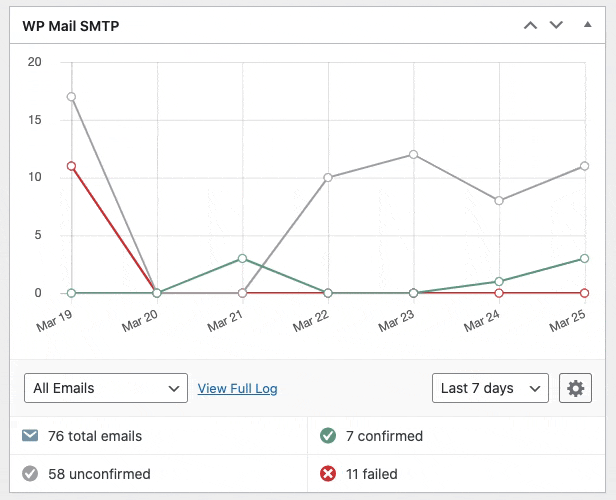The height and width of the screenshot is (500, 616).
Task: Select the Mar 19 red failed data point
Action: [71, 166]
